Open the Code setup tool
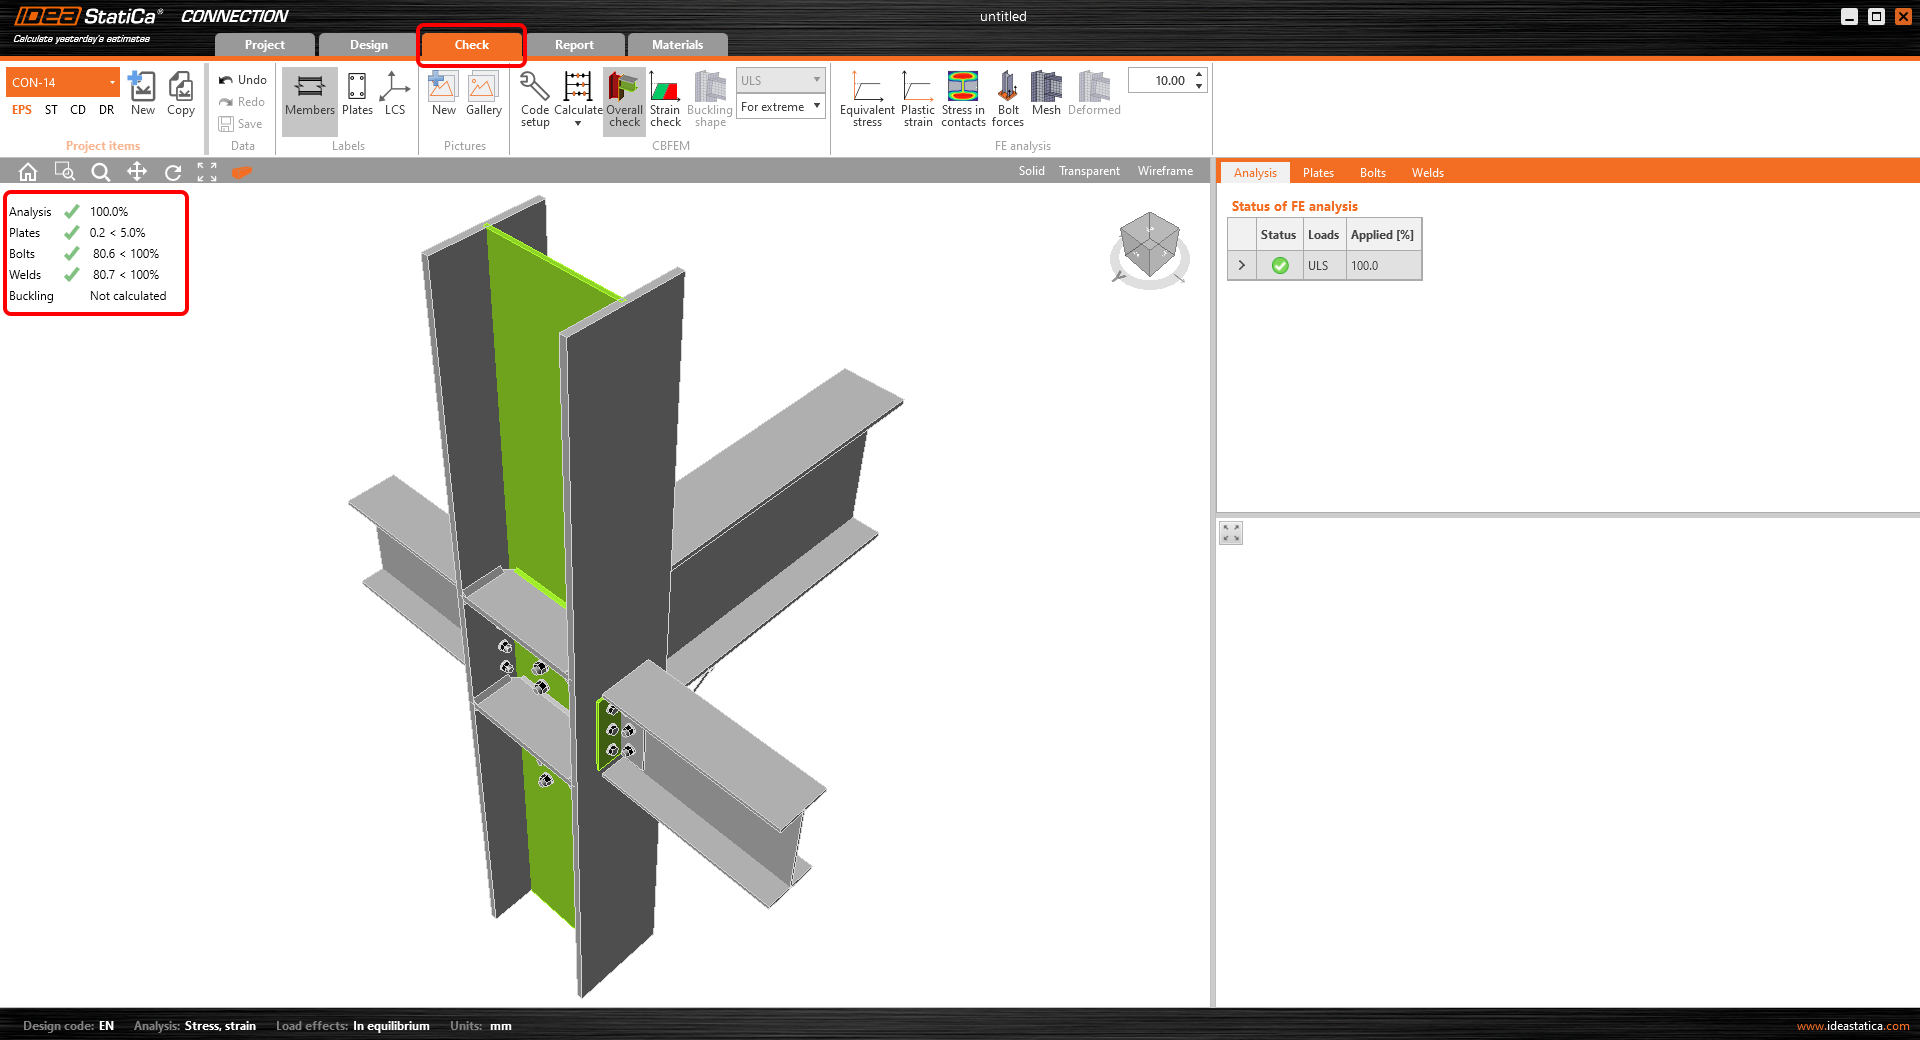Image resolution: width=1920 pixels, height=1040 pixels. (x=534, y=98)
